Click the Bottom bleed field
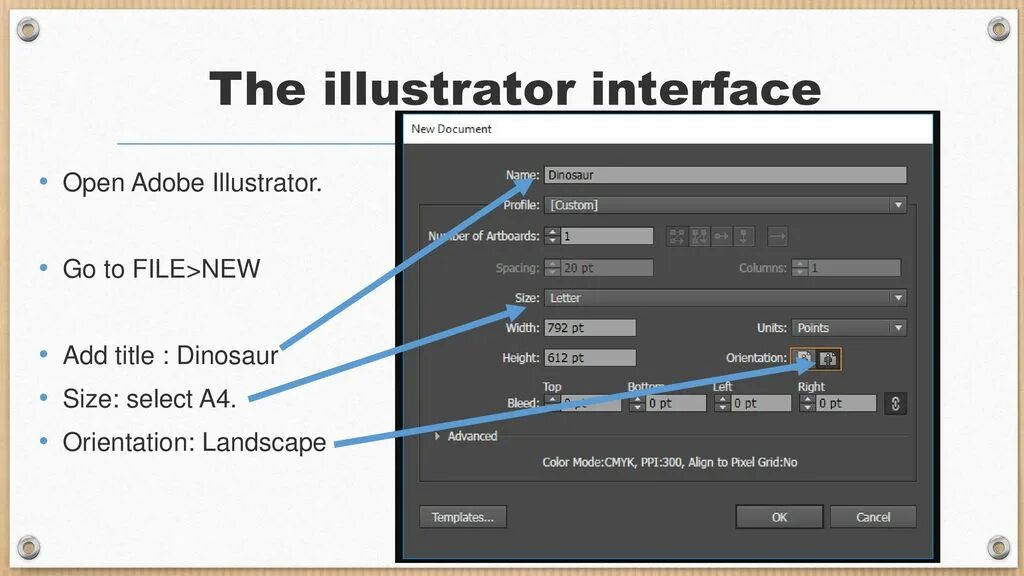Image resolution: width=1024 pixels, height=576 pixels. click(x=677, y=404)
